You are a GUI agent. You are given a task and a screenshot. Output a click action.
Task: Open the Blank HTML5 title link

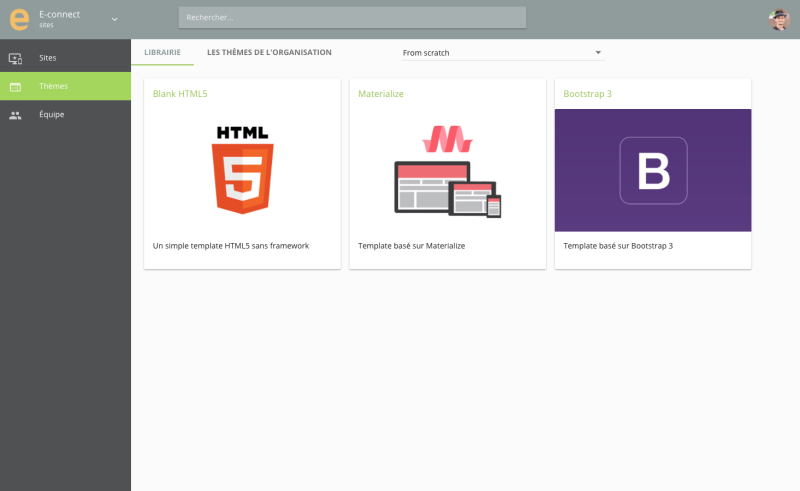click(x=180, y=94)
